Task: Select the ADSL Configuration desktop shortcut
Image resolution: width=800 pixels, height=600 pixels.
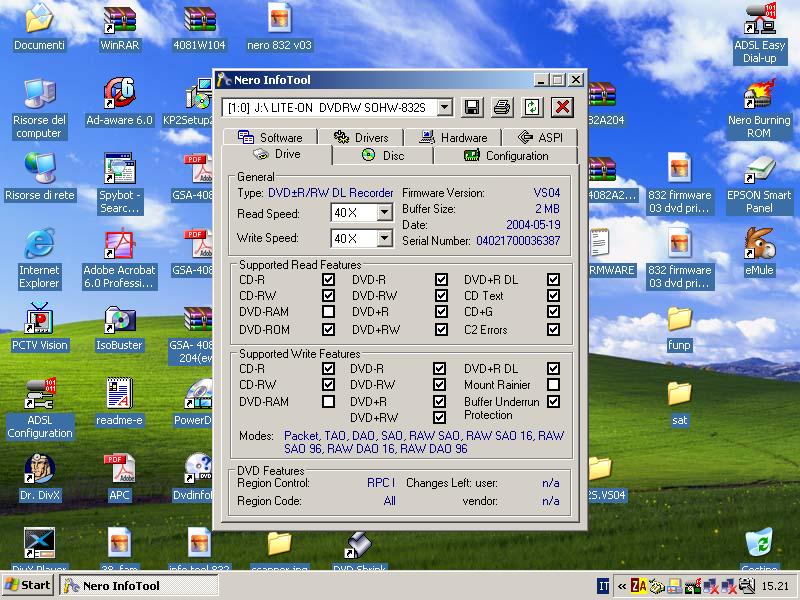Action: click(39, 408)
